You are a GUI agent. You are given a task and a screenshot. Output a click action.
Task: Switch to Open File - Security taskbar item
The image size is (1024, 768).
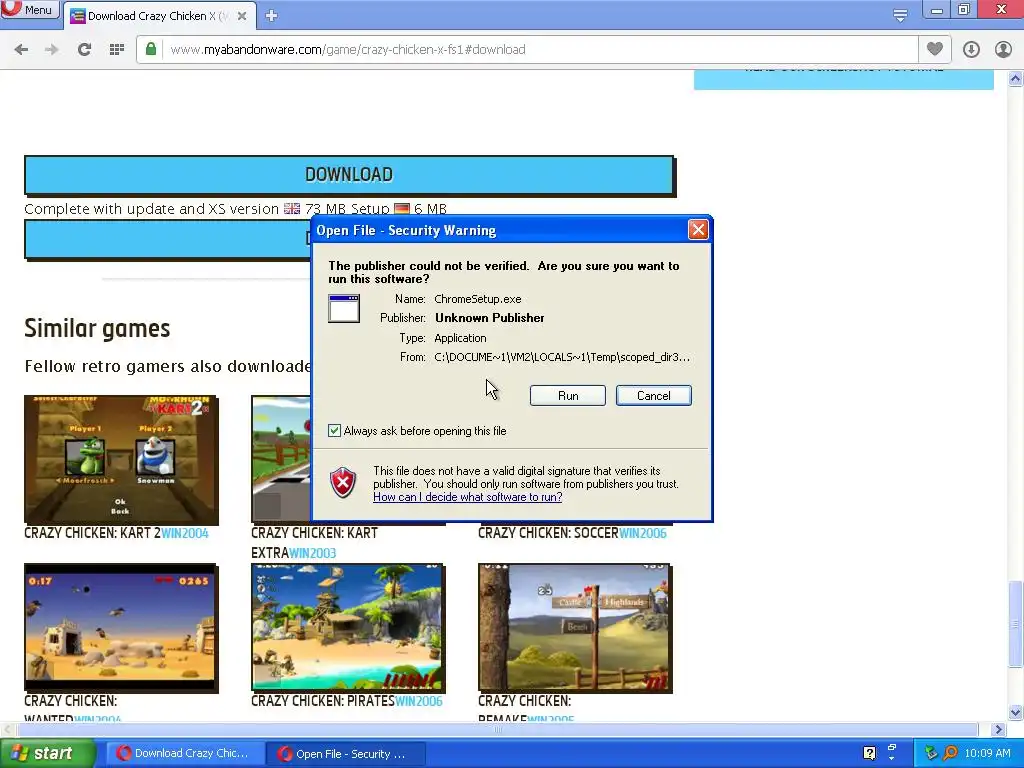tap(346, 753)
